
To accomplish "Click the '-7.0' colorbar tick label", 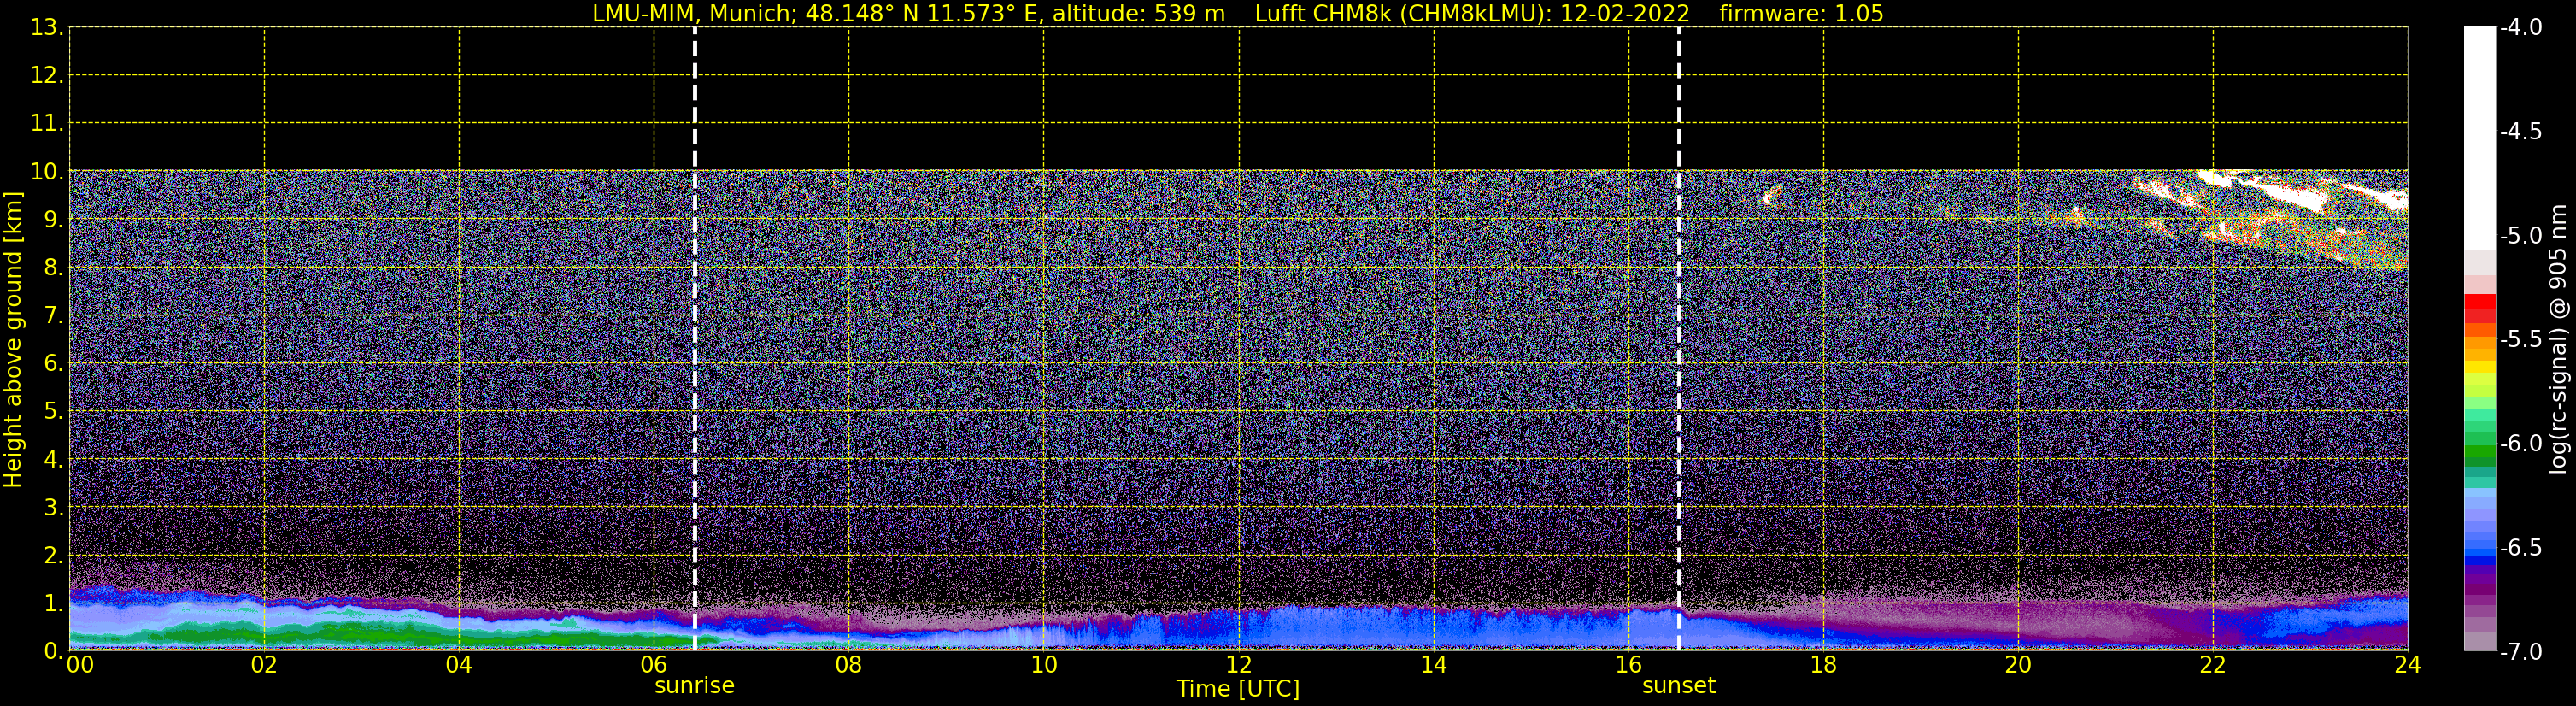I will [2520, 652].
